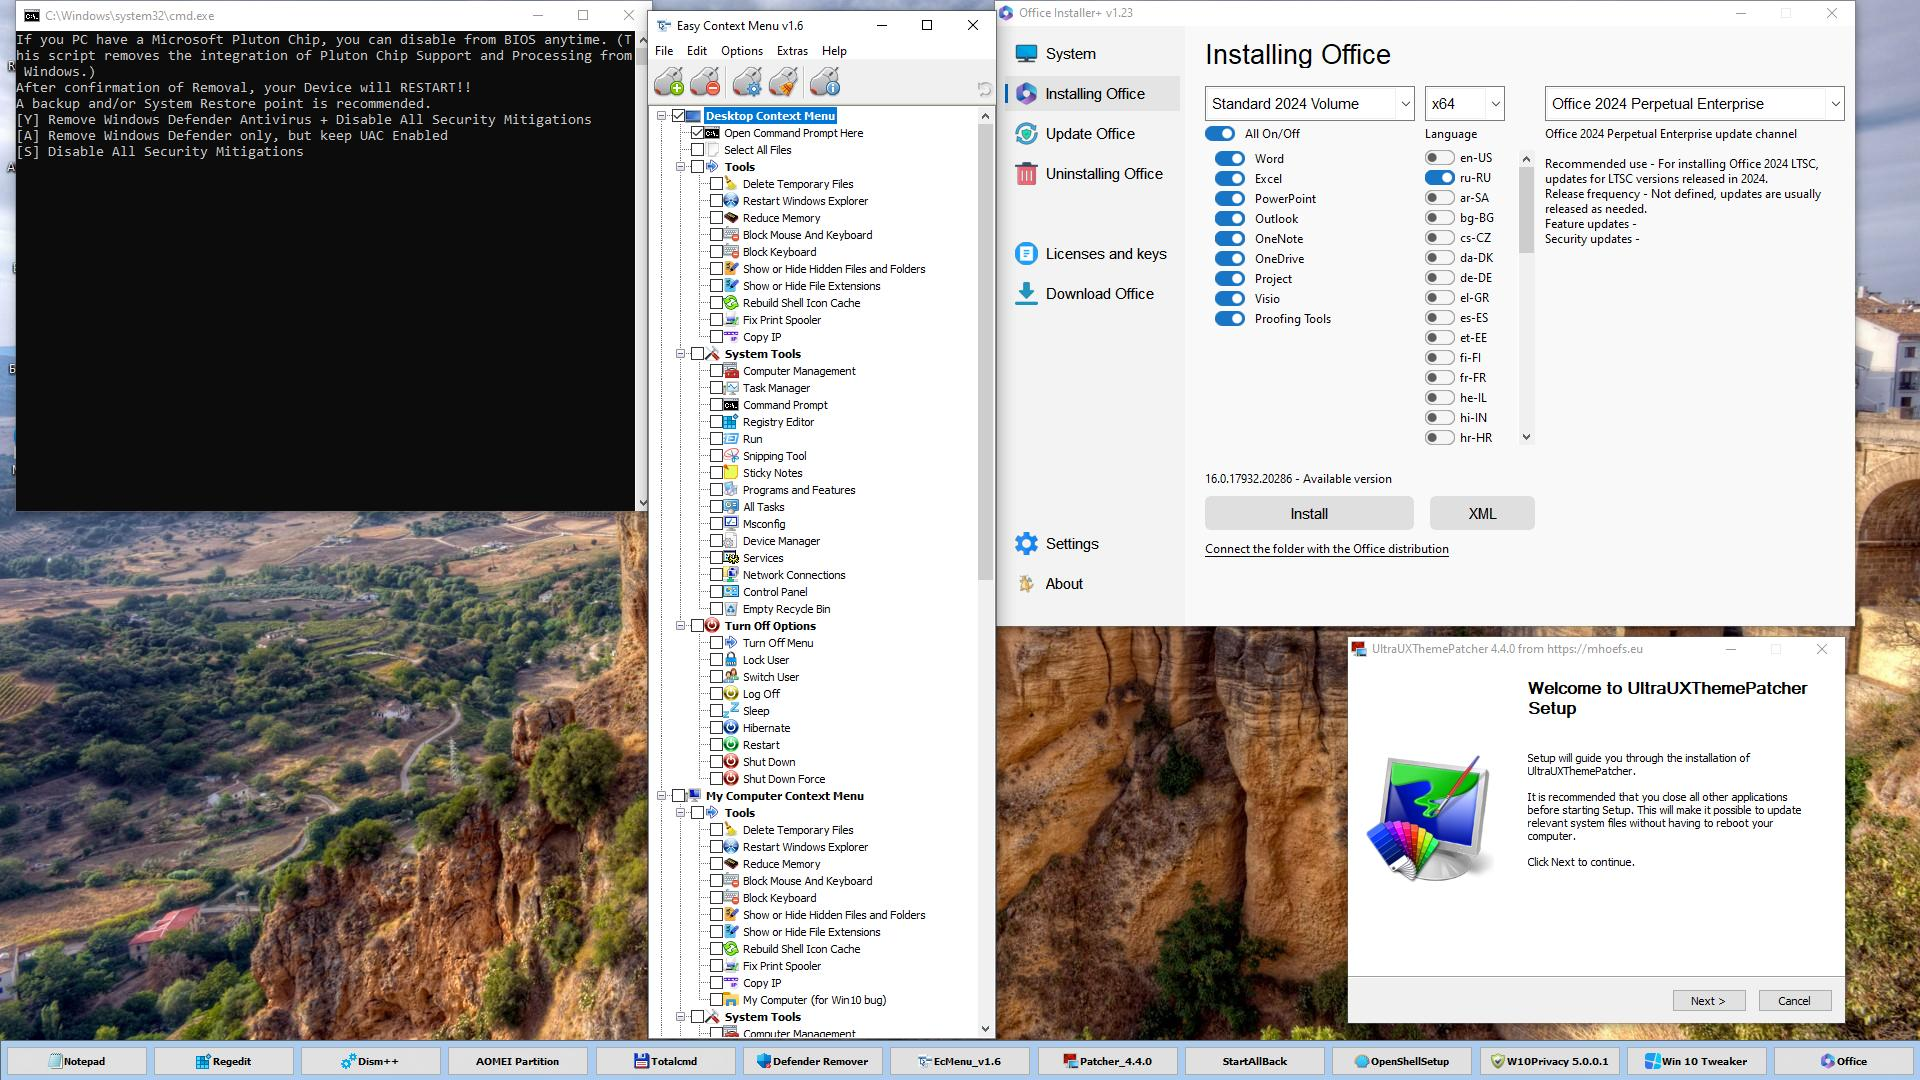Viewport: 1920px width, 1080px height.
Task: Open the mouse-with-gear List Editor icon
Action: pos(747,83)
